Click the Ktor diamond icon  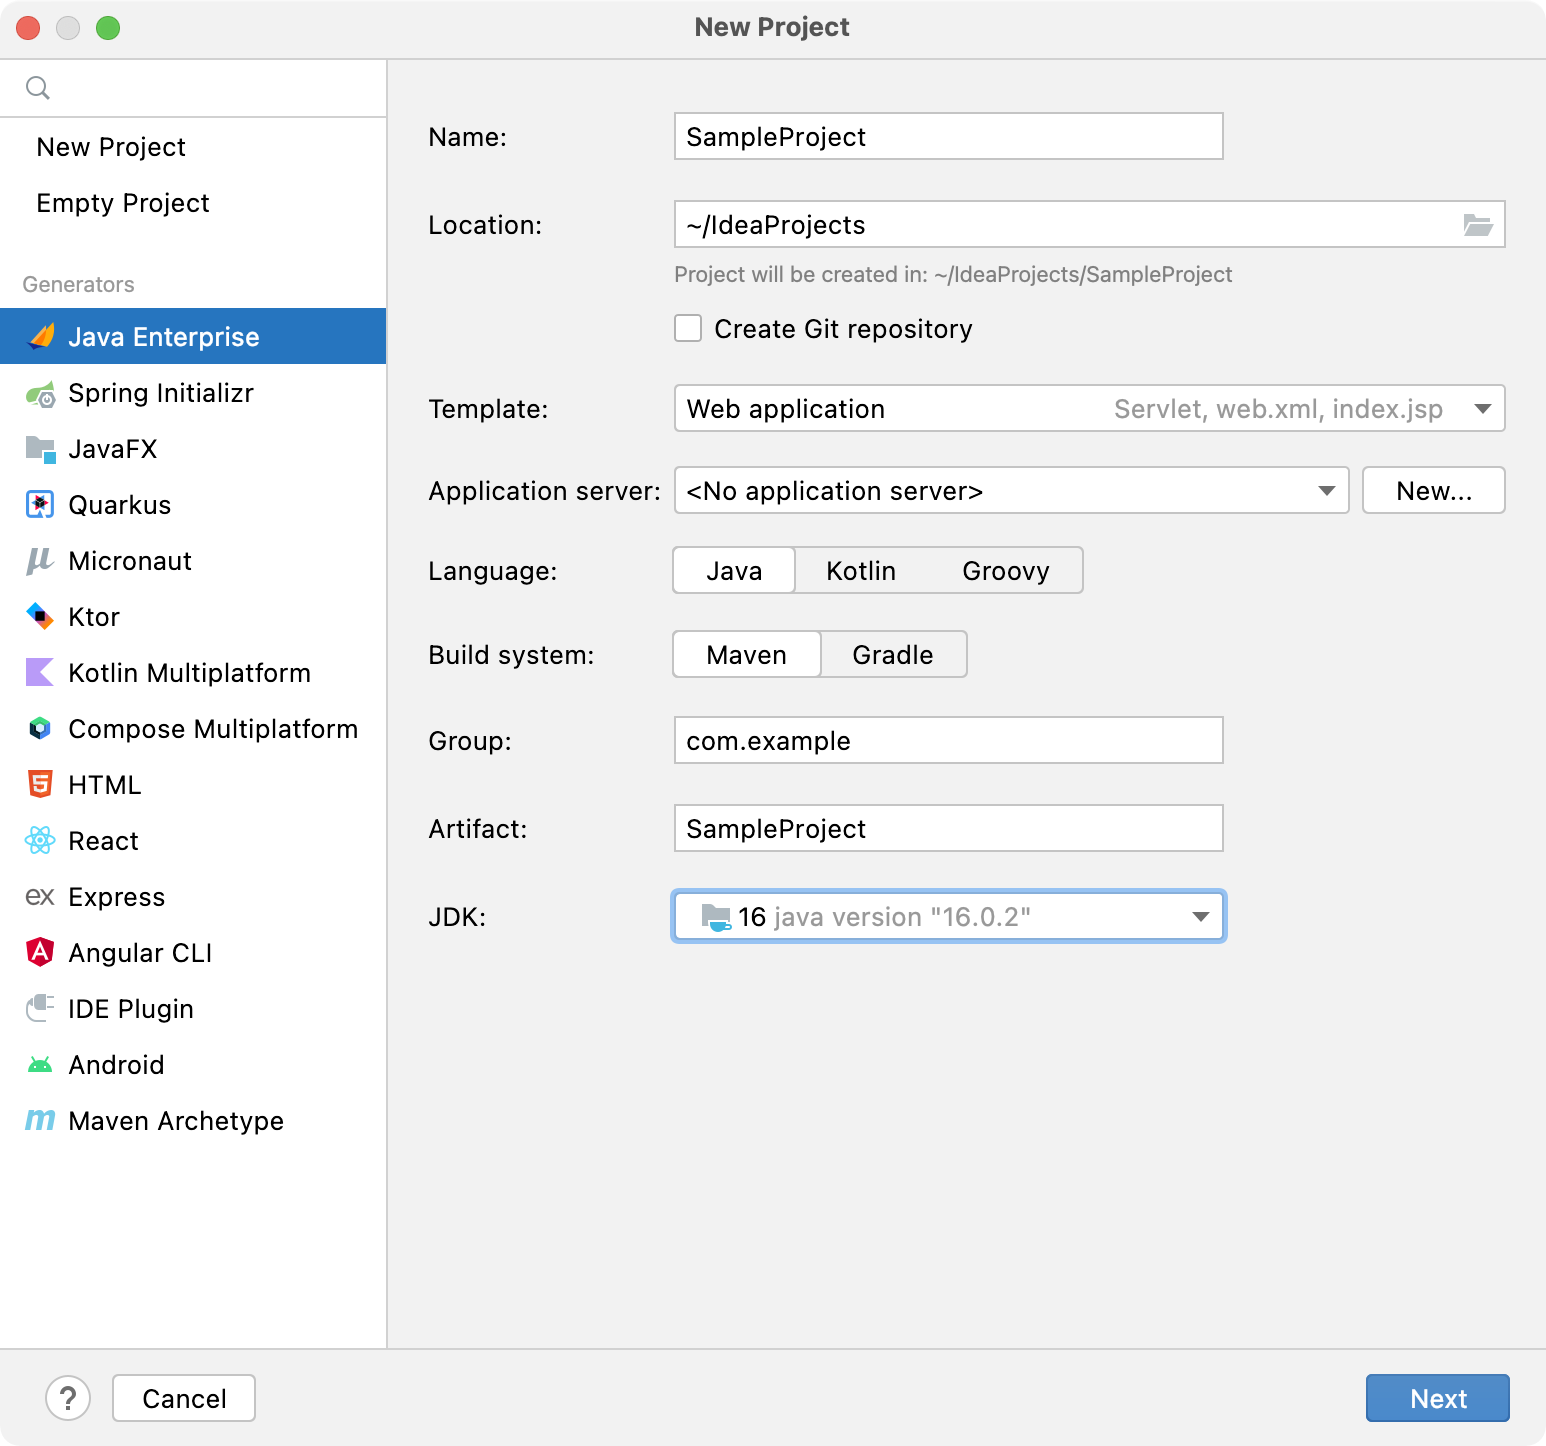click(x=40, y=616)
